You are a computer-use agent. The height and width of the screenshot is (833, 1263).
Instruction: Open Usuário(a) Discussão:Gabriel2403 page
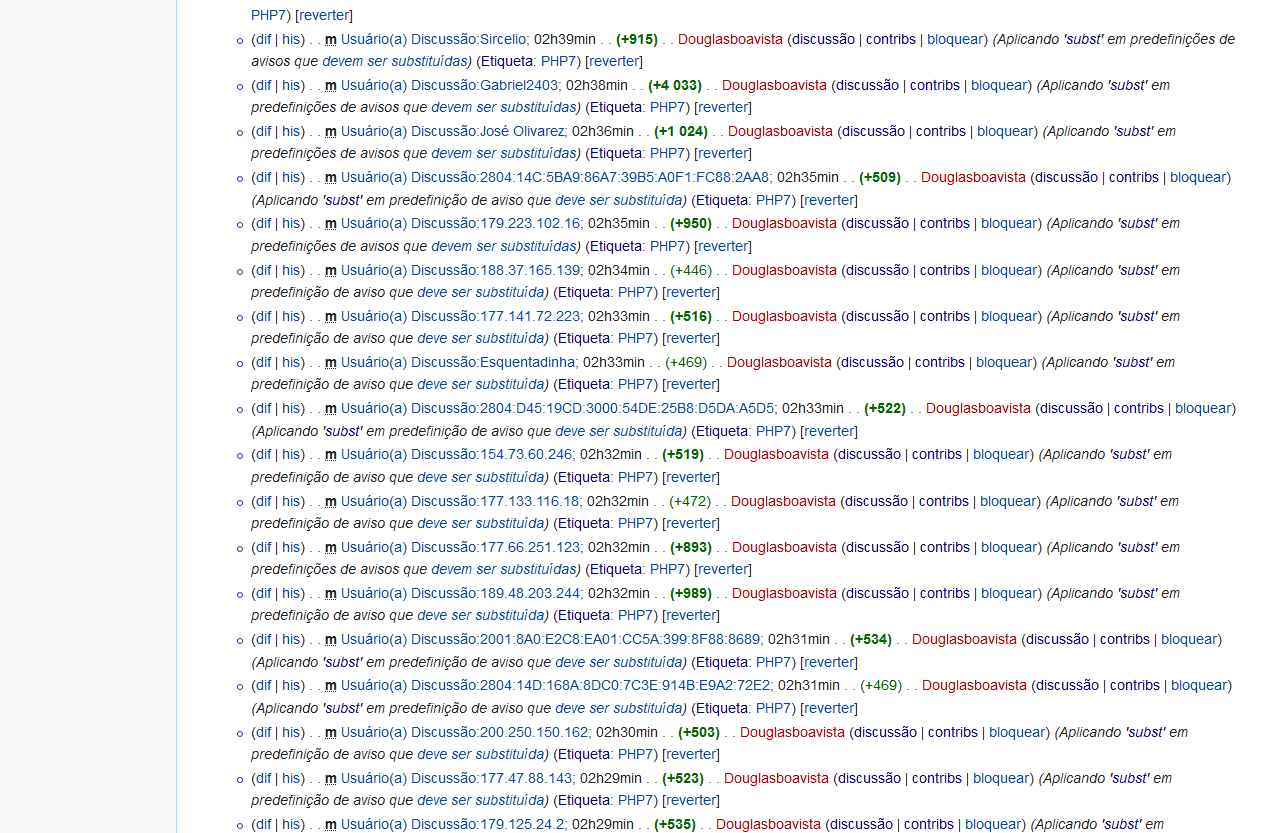[450, 85]
